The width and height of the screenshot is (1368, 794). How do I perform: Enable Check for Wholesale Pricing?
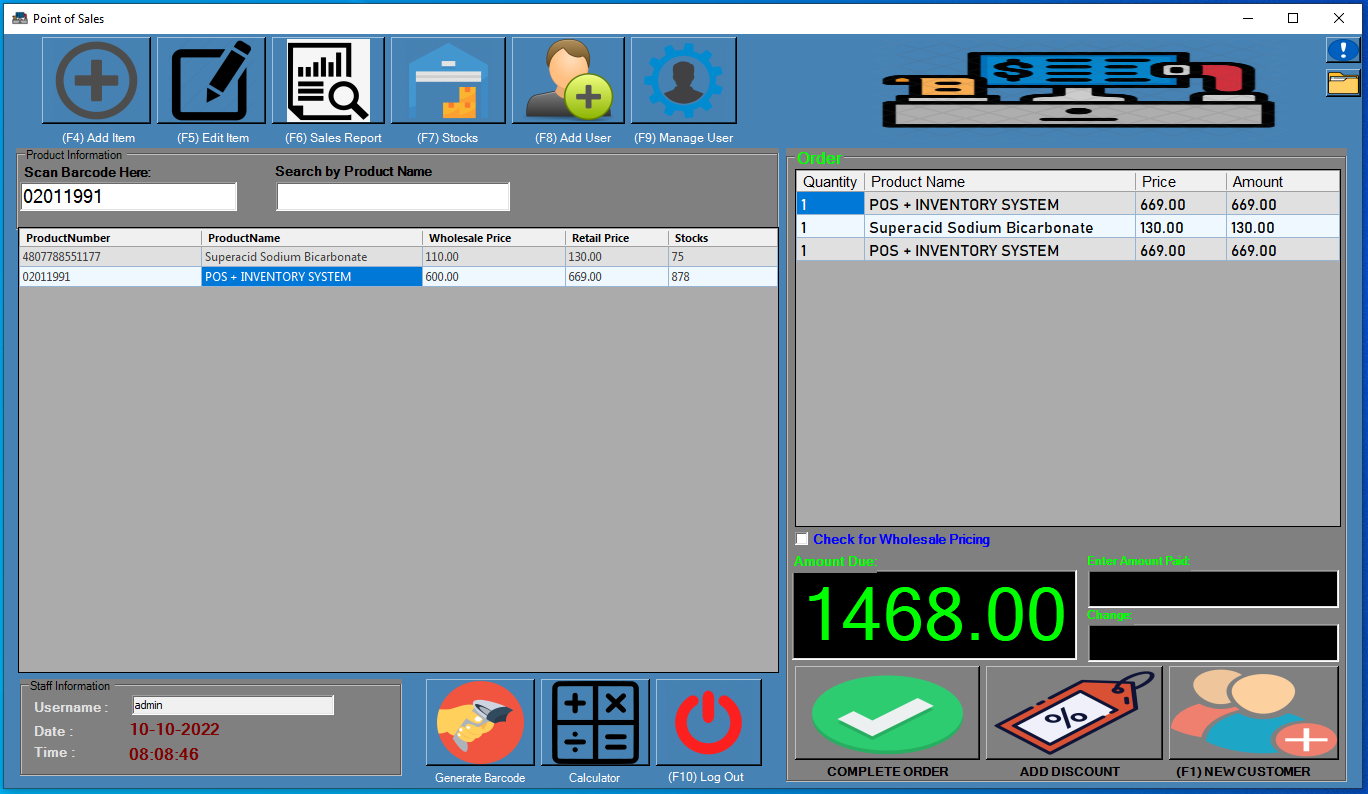[801, 539]
